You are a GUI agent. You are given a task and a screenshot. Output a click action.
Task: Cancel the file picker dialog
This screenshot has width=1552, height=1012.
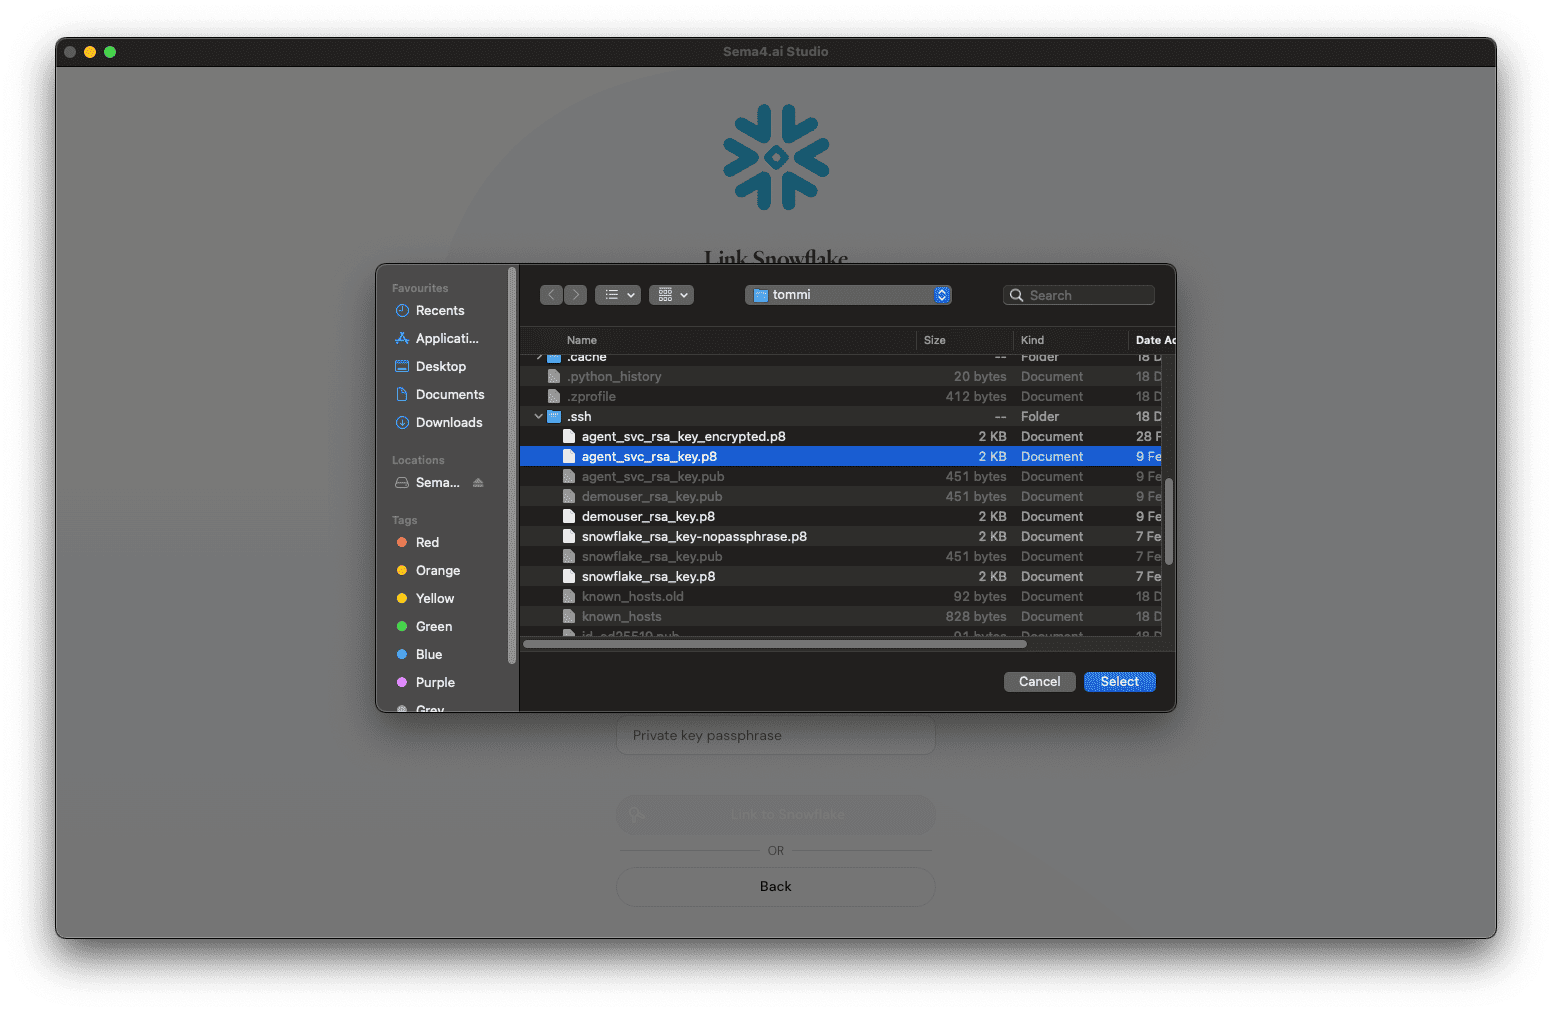(1039, 681)
